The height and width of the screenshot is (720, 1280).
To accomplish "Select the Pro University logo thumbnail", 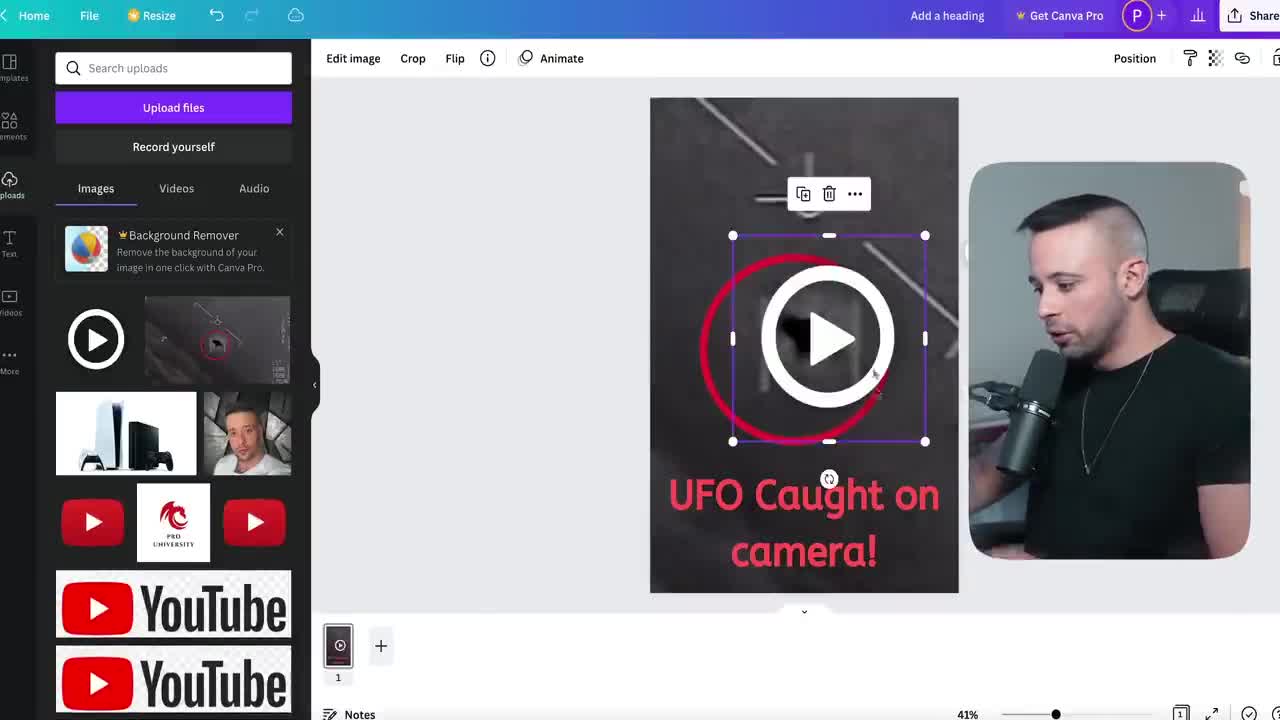I will point(173,522).
